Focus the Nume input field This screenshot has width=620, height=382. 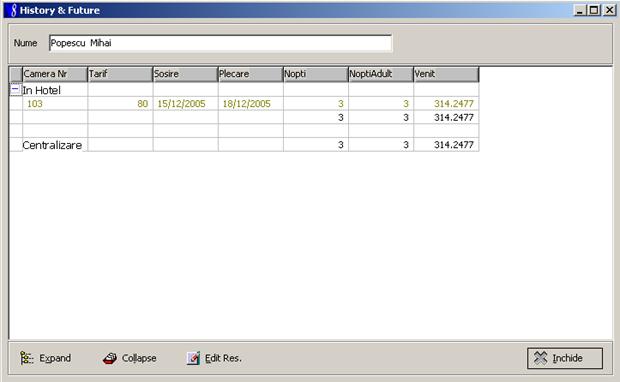point(221,43)
